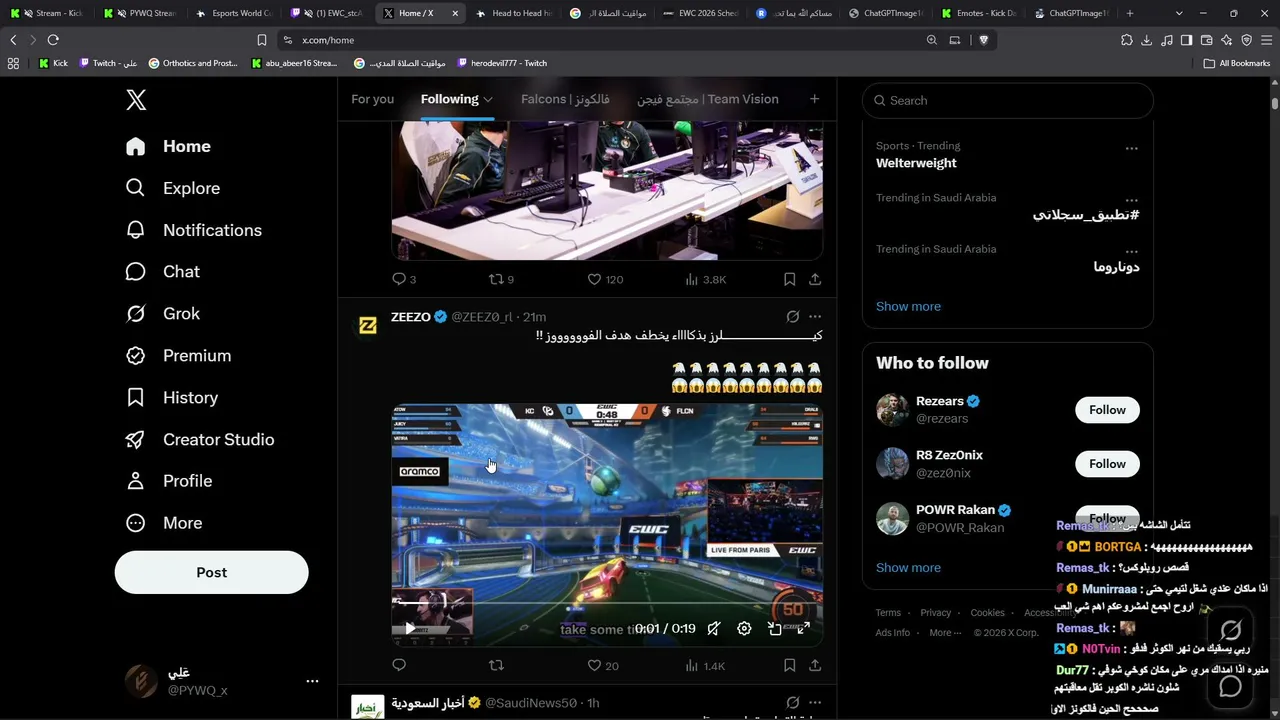
Task: Click the page vertical scrollbar
Action: [1275, 103]
